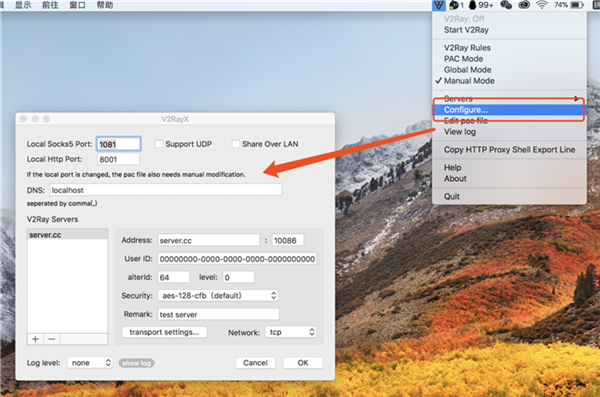Open the Configure... menu item
The height and width of the screenshot is (397, 600).
tap(509, 110)
